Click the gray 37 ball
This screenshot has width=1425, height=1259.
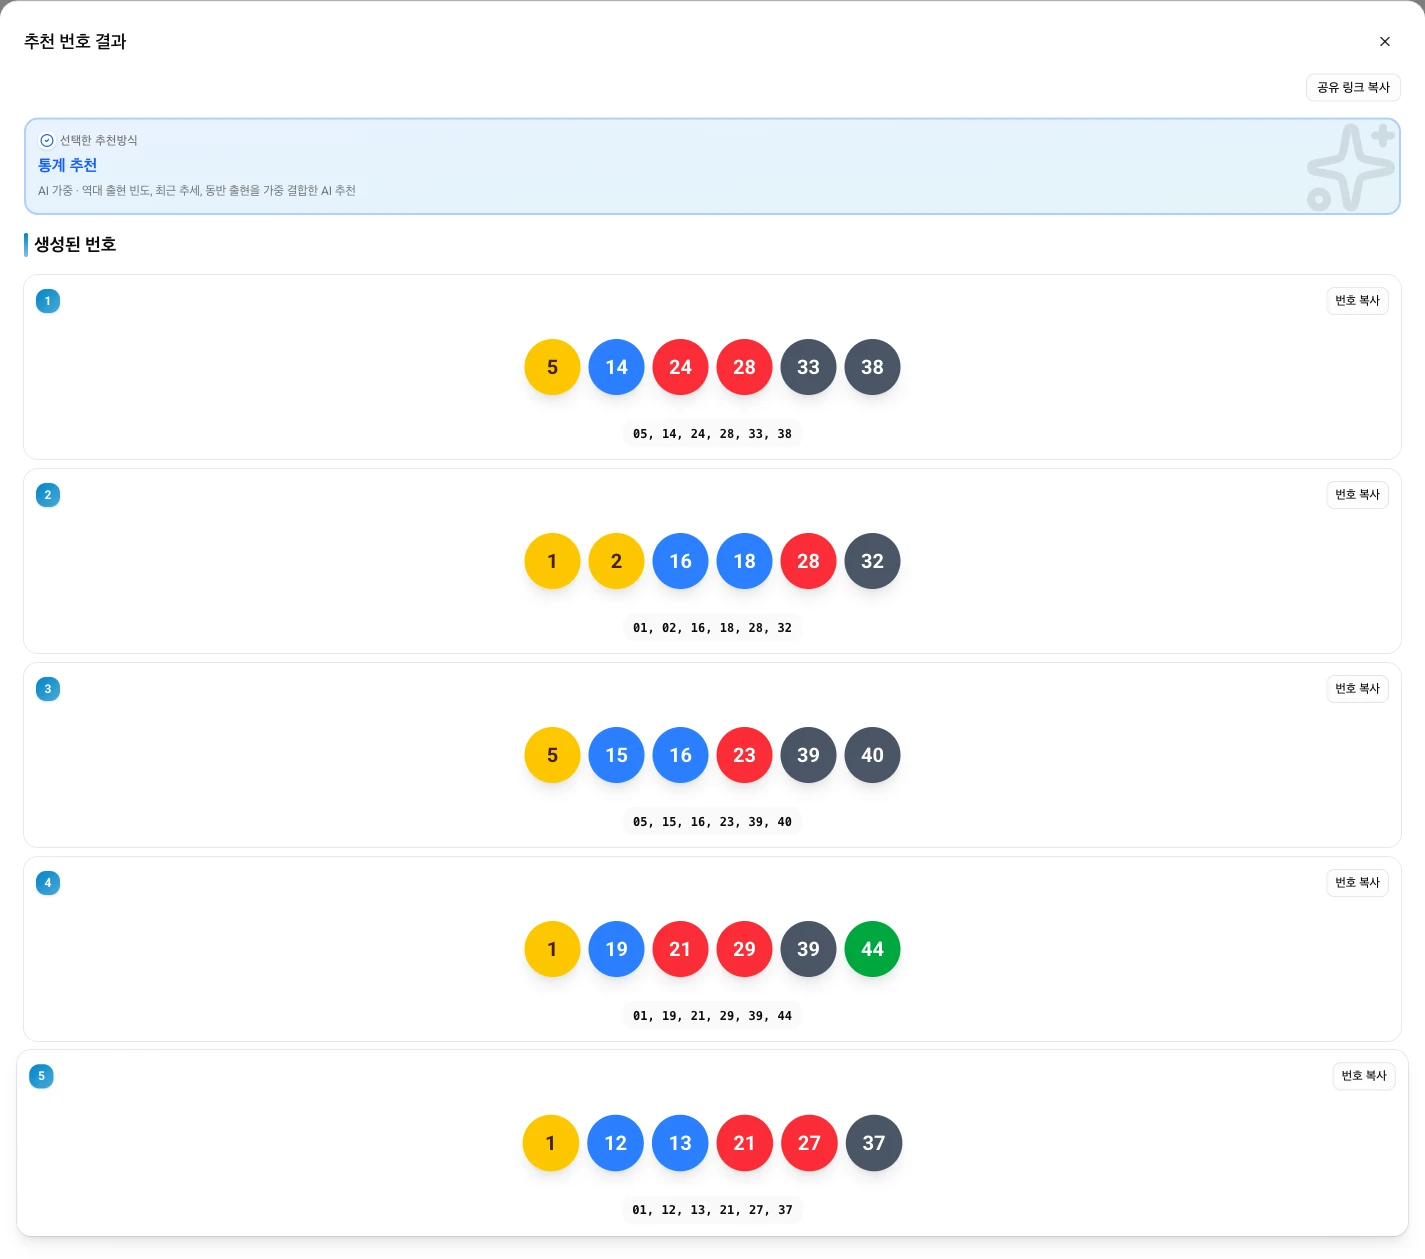coord(873,1143)
